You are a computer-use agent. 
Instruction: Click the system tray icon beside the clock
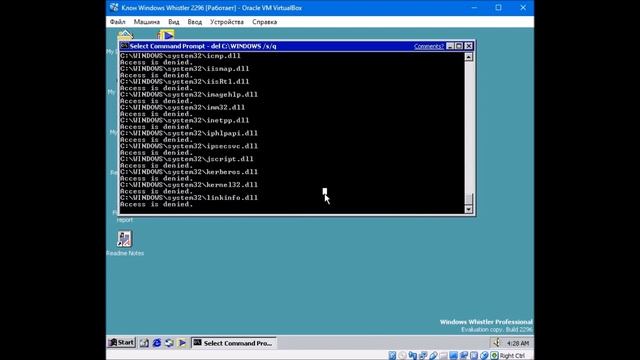(496, 343)
